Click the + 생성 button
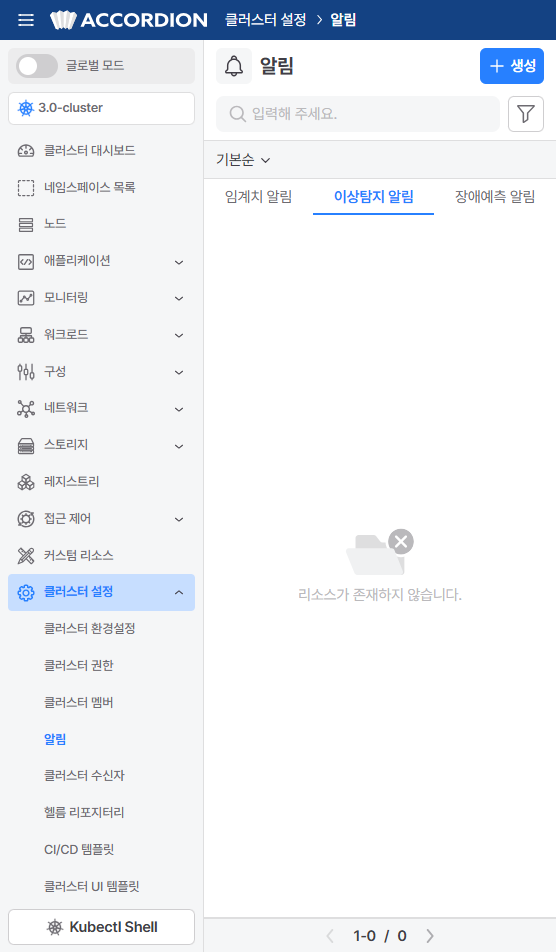Viewport: 556px width, 952px height. pos(512,66)
